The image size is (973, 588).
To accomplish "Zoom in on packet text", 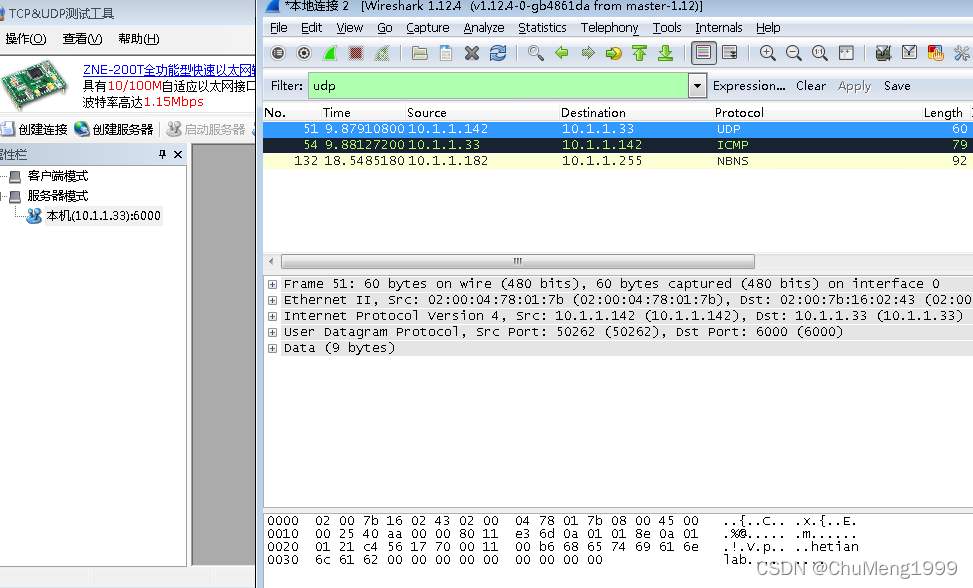I will click(768, 53).
